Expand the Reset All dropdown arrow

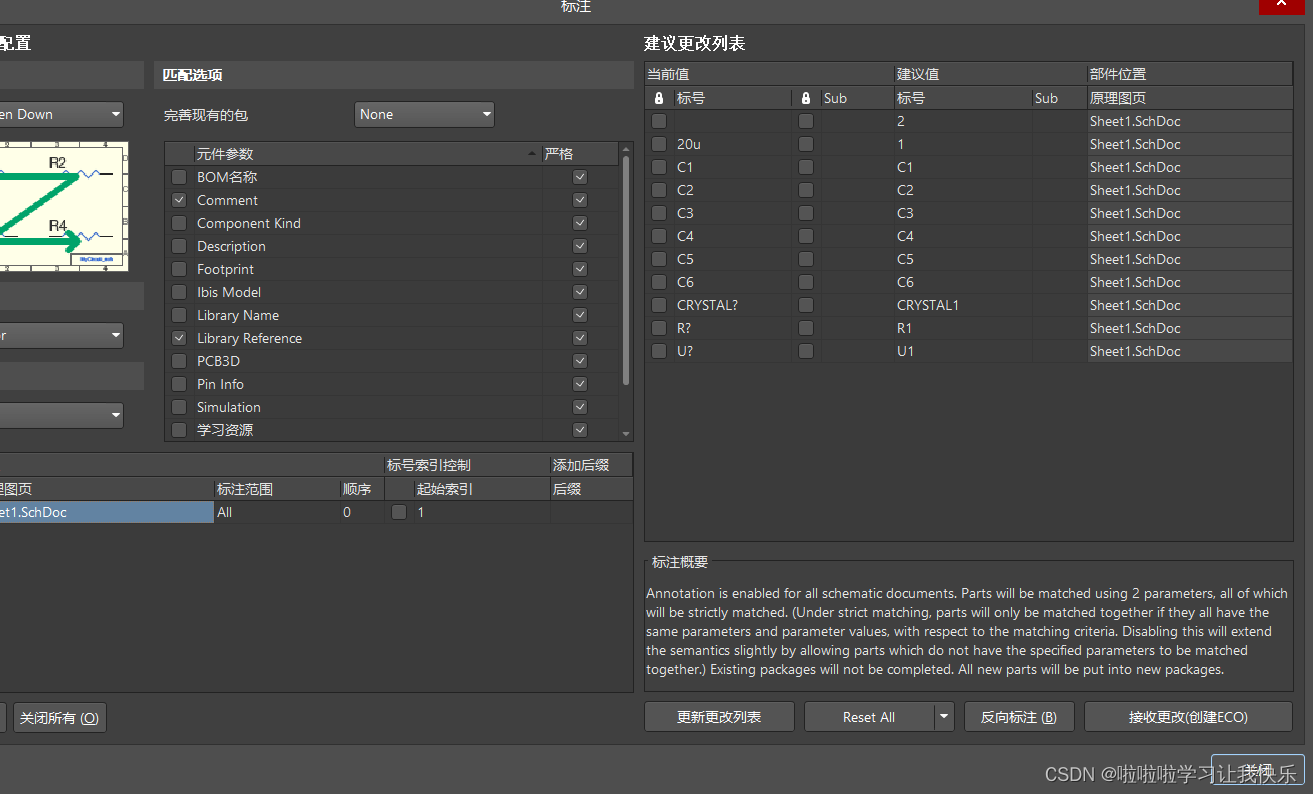[944, 717]
